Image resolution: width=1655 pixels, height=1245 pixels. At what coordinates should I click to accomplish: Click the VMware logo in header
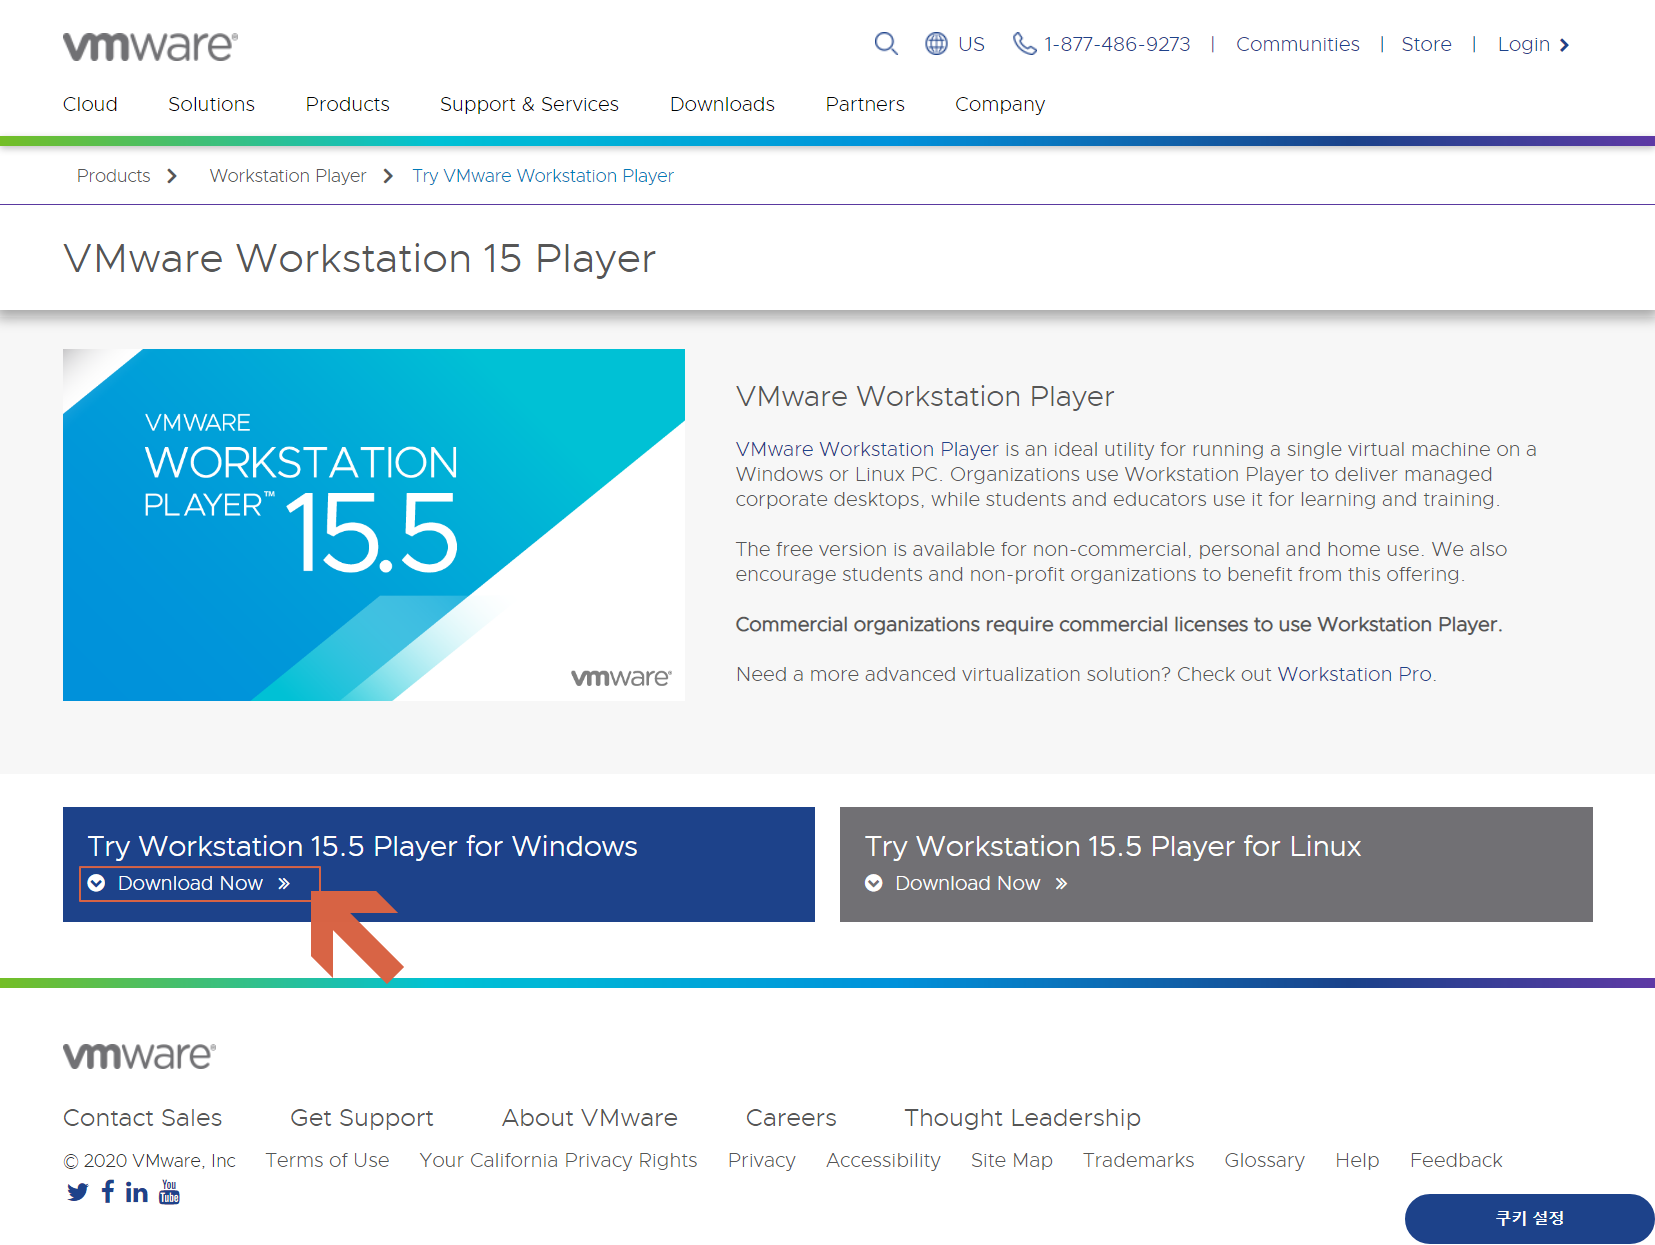150,46
